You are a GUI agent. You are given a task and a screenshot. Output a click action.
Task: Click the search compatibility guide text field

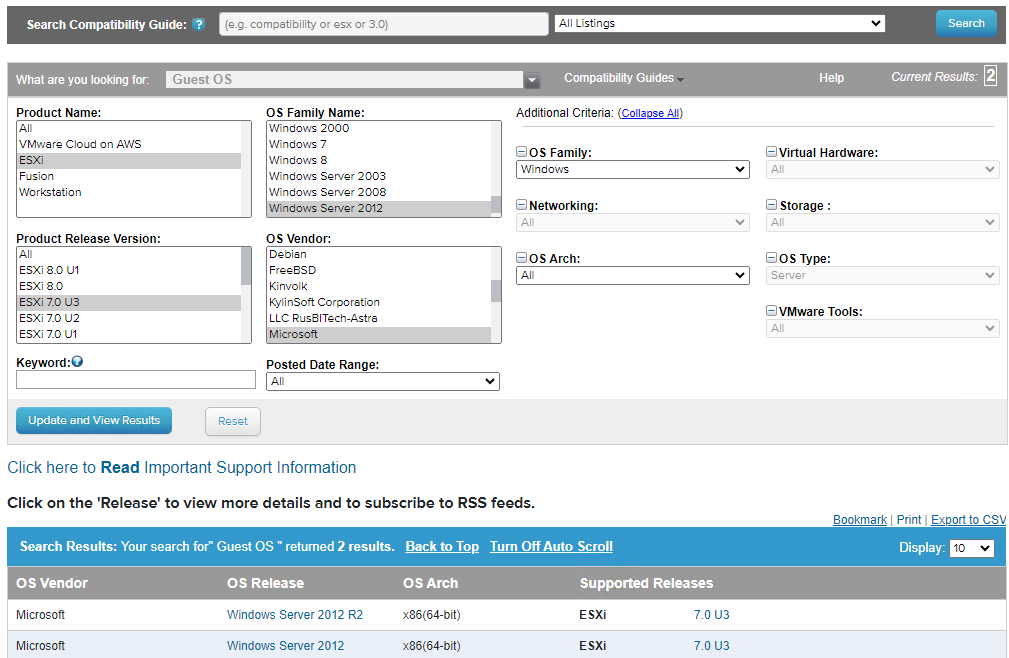pyautogui.click(x=384, y=24)
